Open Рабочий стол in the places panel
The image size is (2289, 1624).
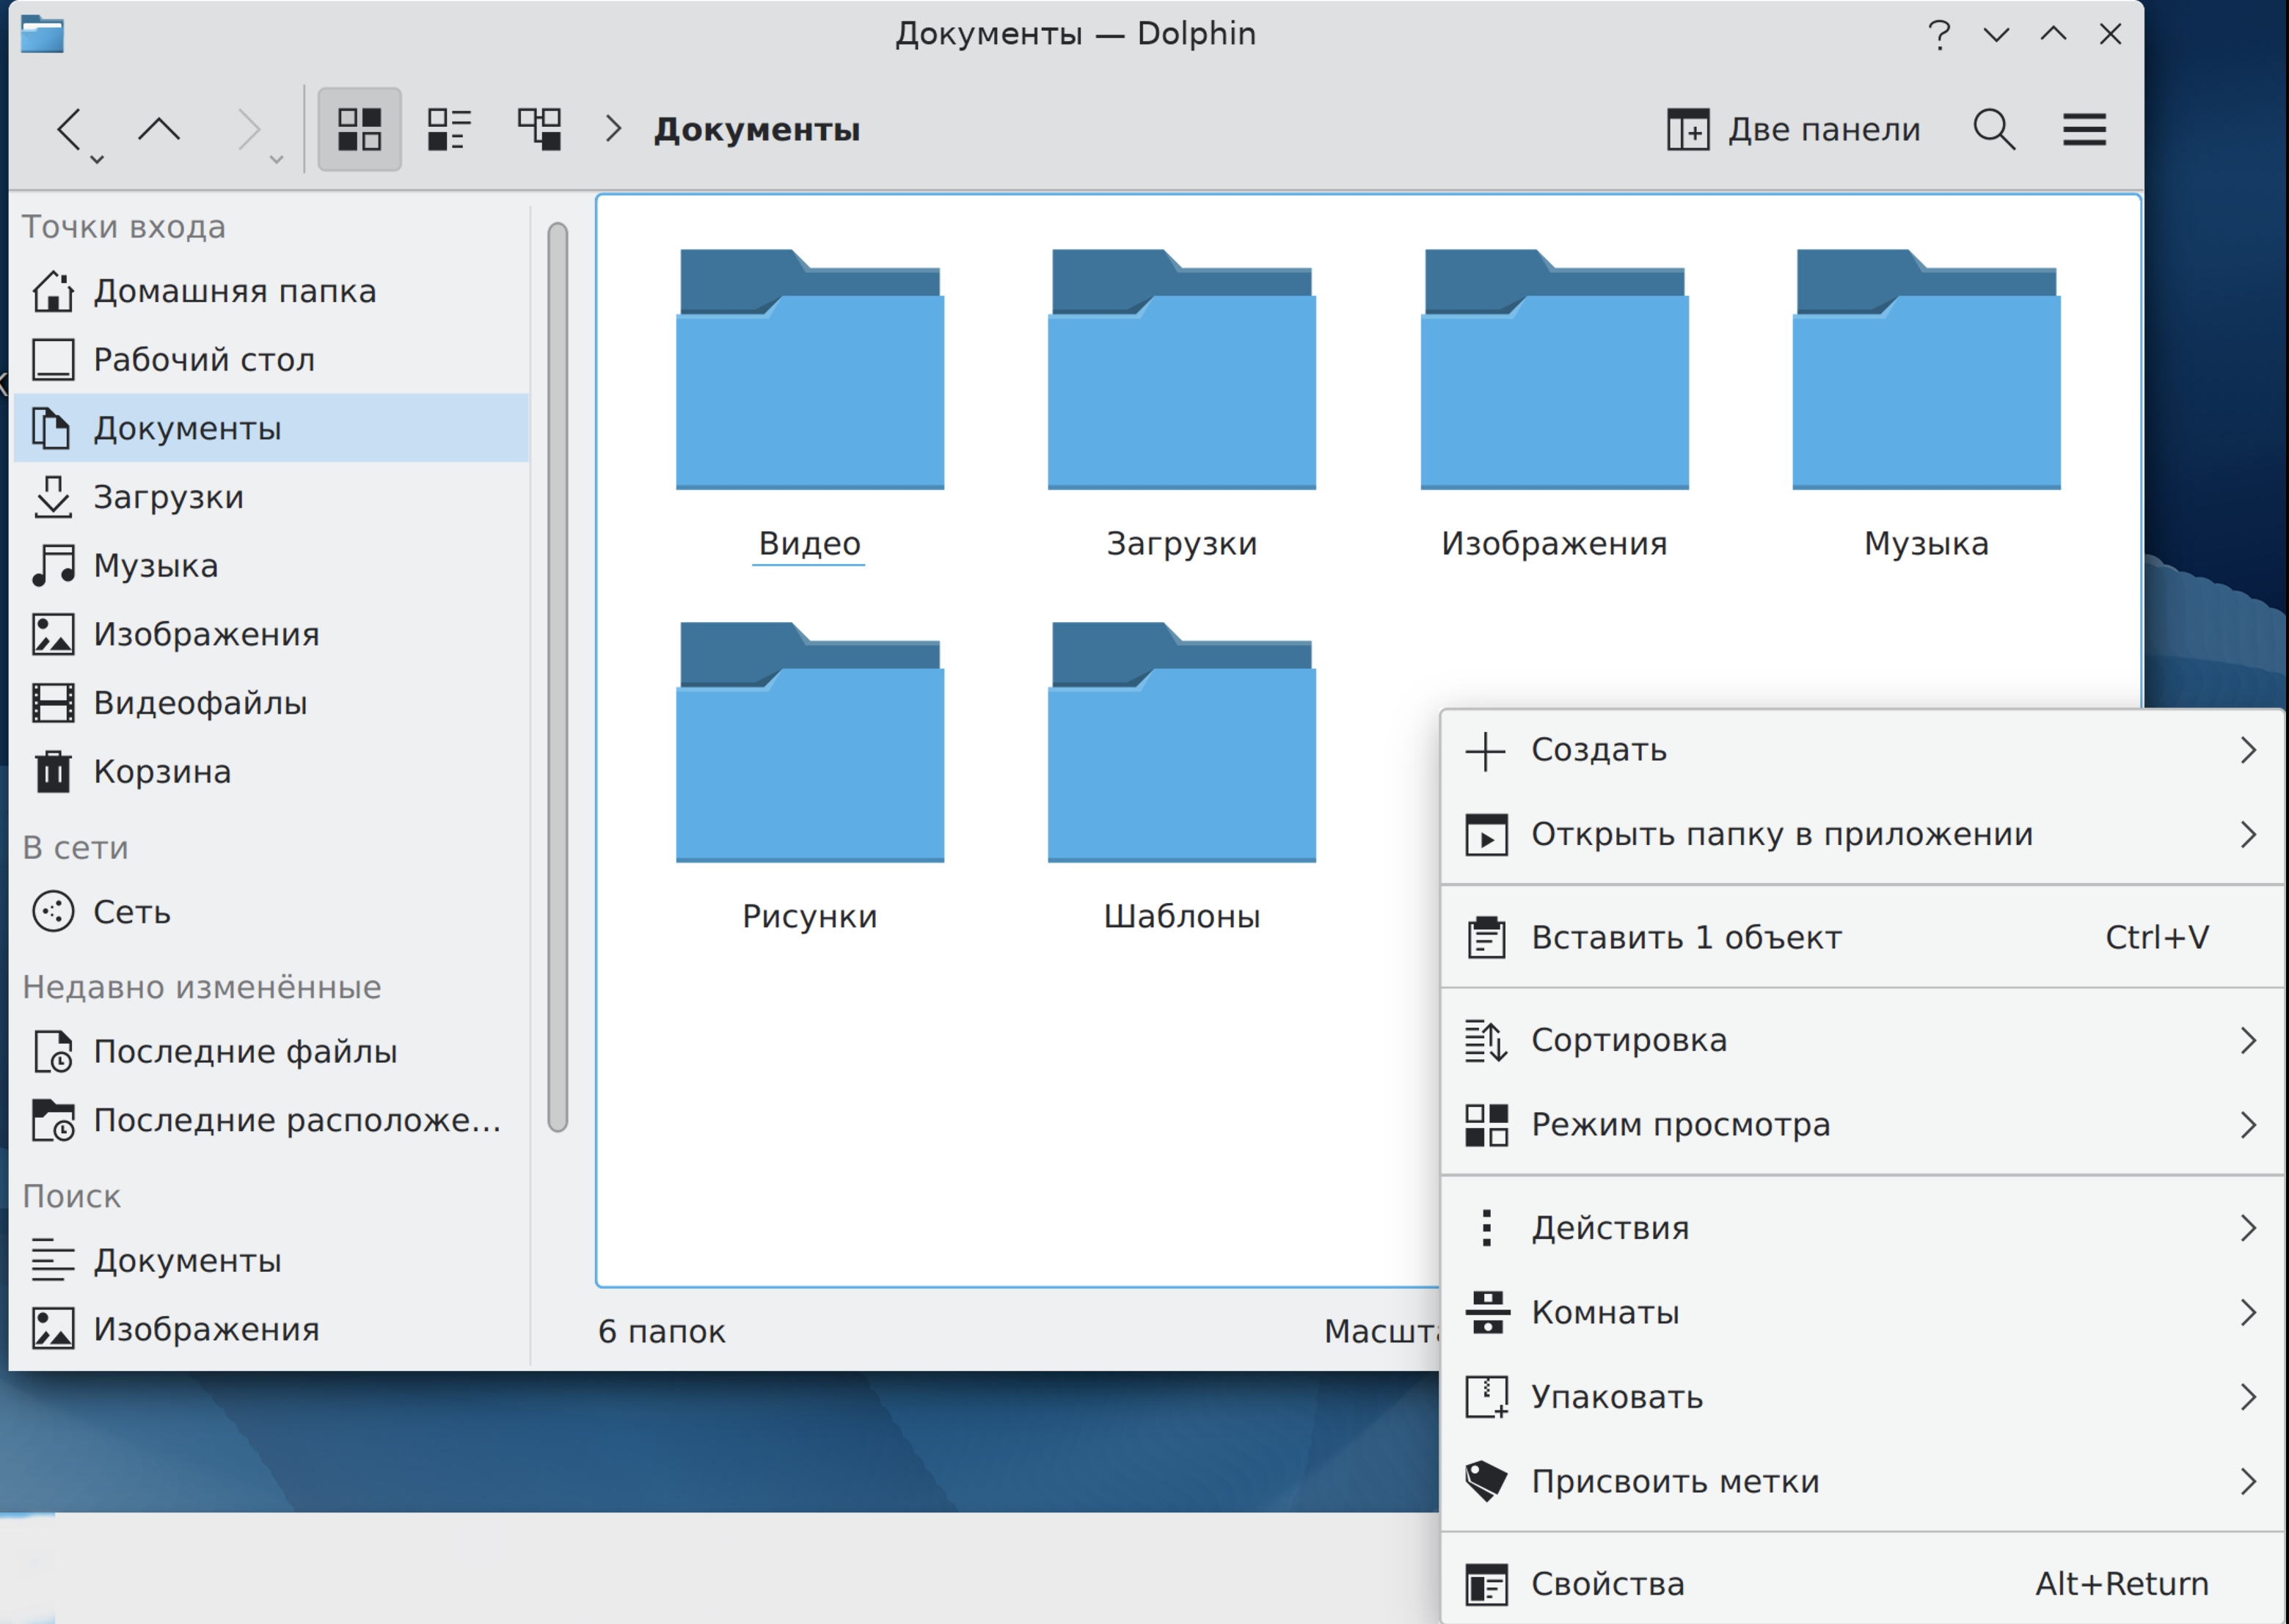(272, 360)
